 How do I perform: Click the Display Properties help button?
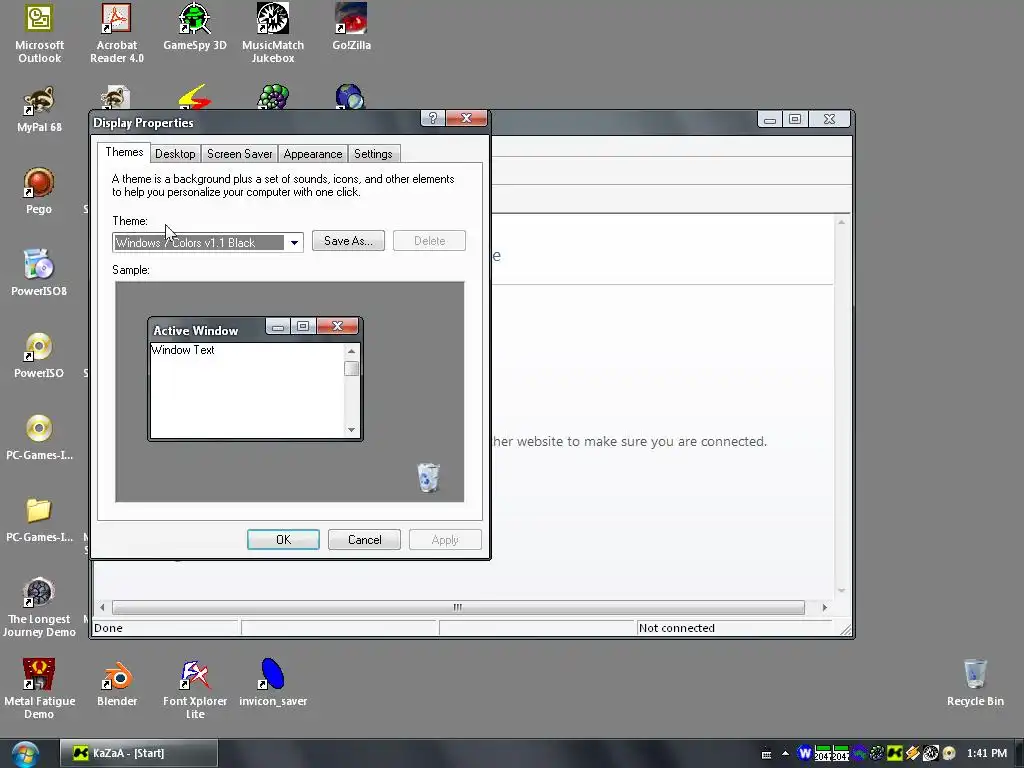[433, 118]
